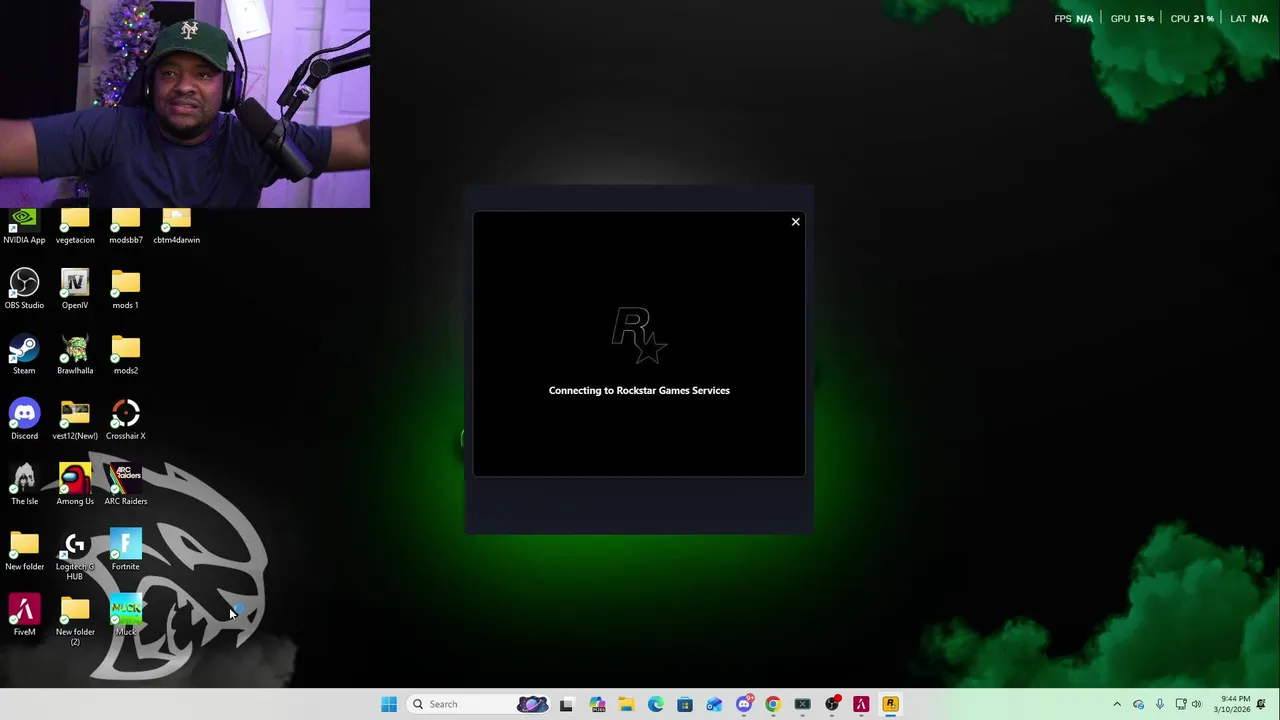Open the NVIDIA App desktop shortcut

[24, 227]
